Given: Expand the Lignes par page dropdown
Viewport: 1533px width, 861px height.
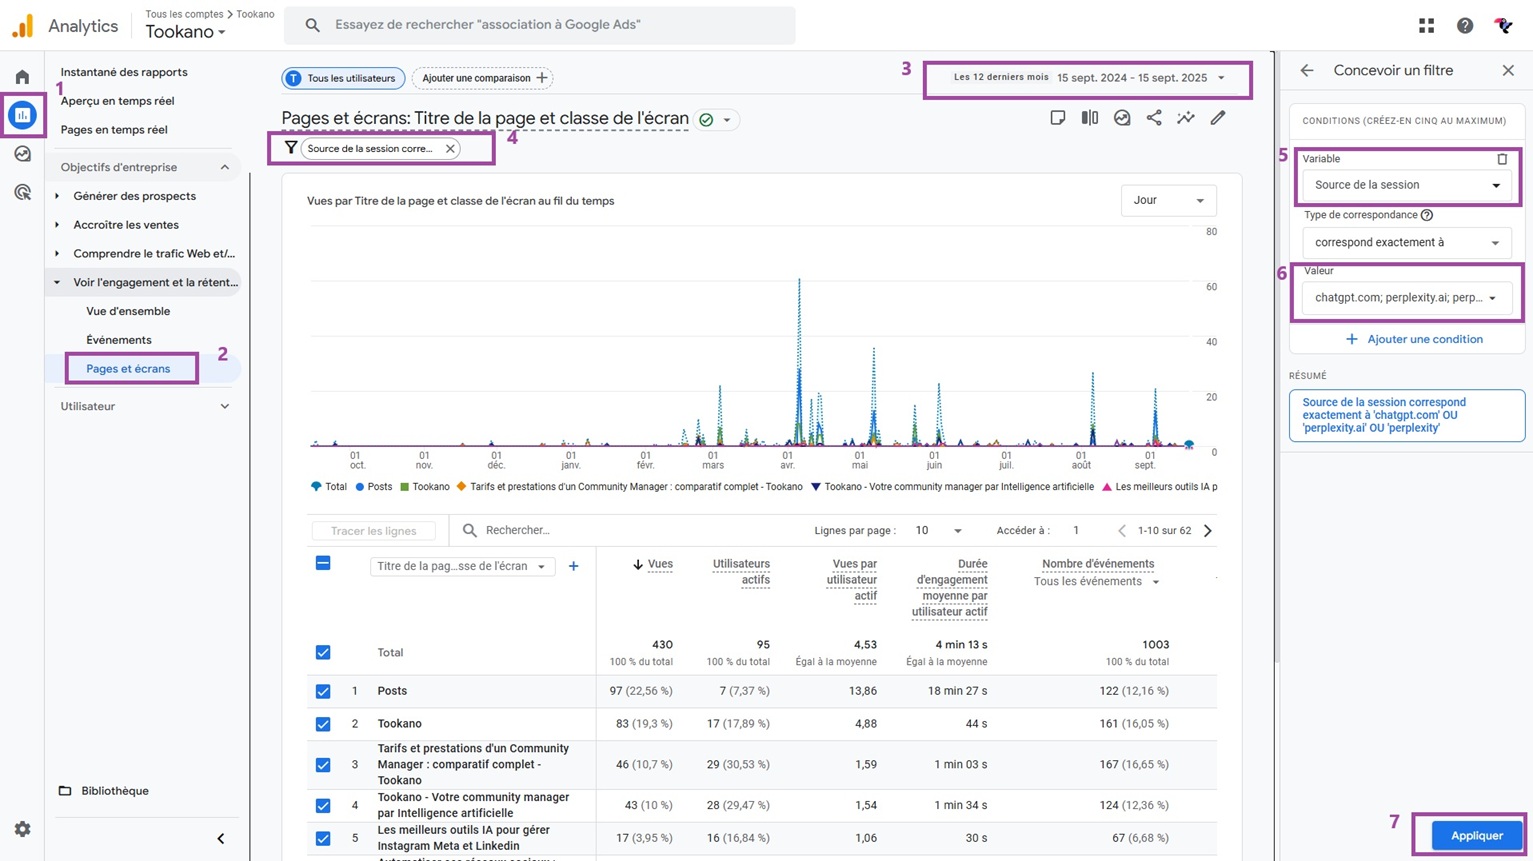Looking at the screenshot, I should [938, 531].
